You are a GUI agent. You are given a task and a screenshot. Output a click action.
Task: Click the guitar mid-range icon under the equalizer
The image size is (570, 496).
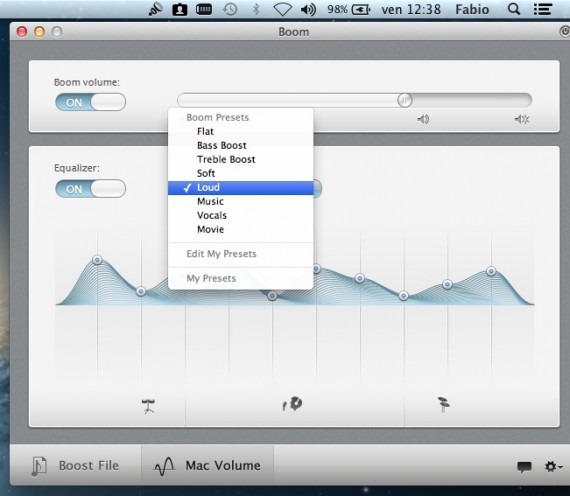point(293,404)
